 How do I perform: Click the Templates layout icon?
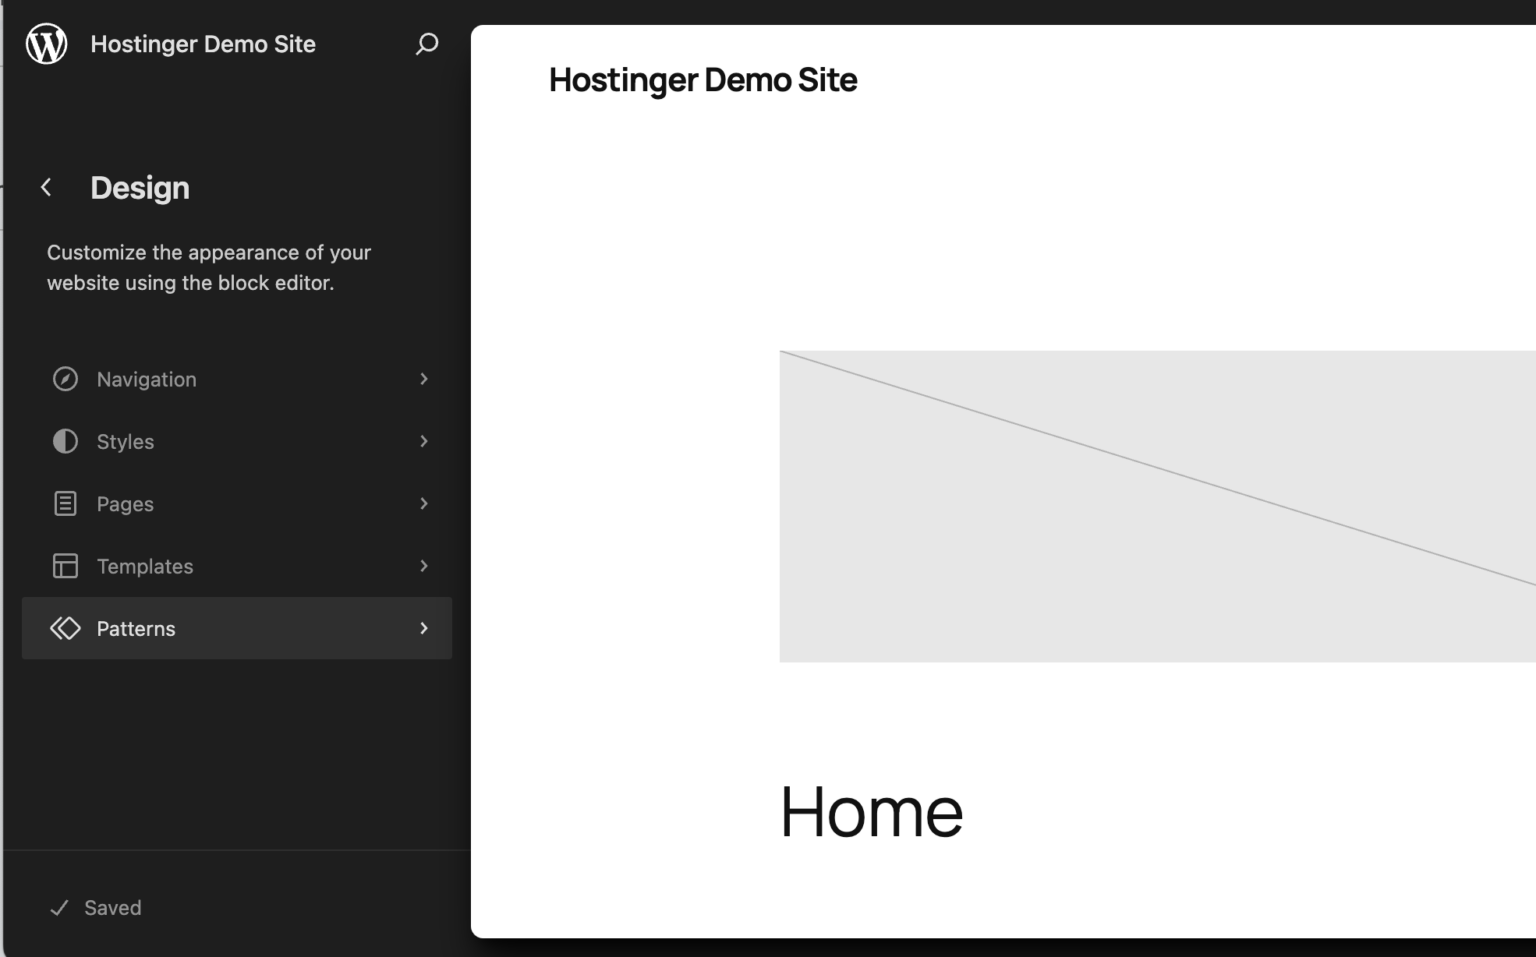point(65,566)
